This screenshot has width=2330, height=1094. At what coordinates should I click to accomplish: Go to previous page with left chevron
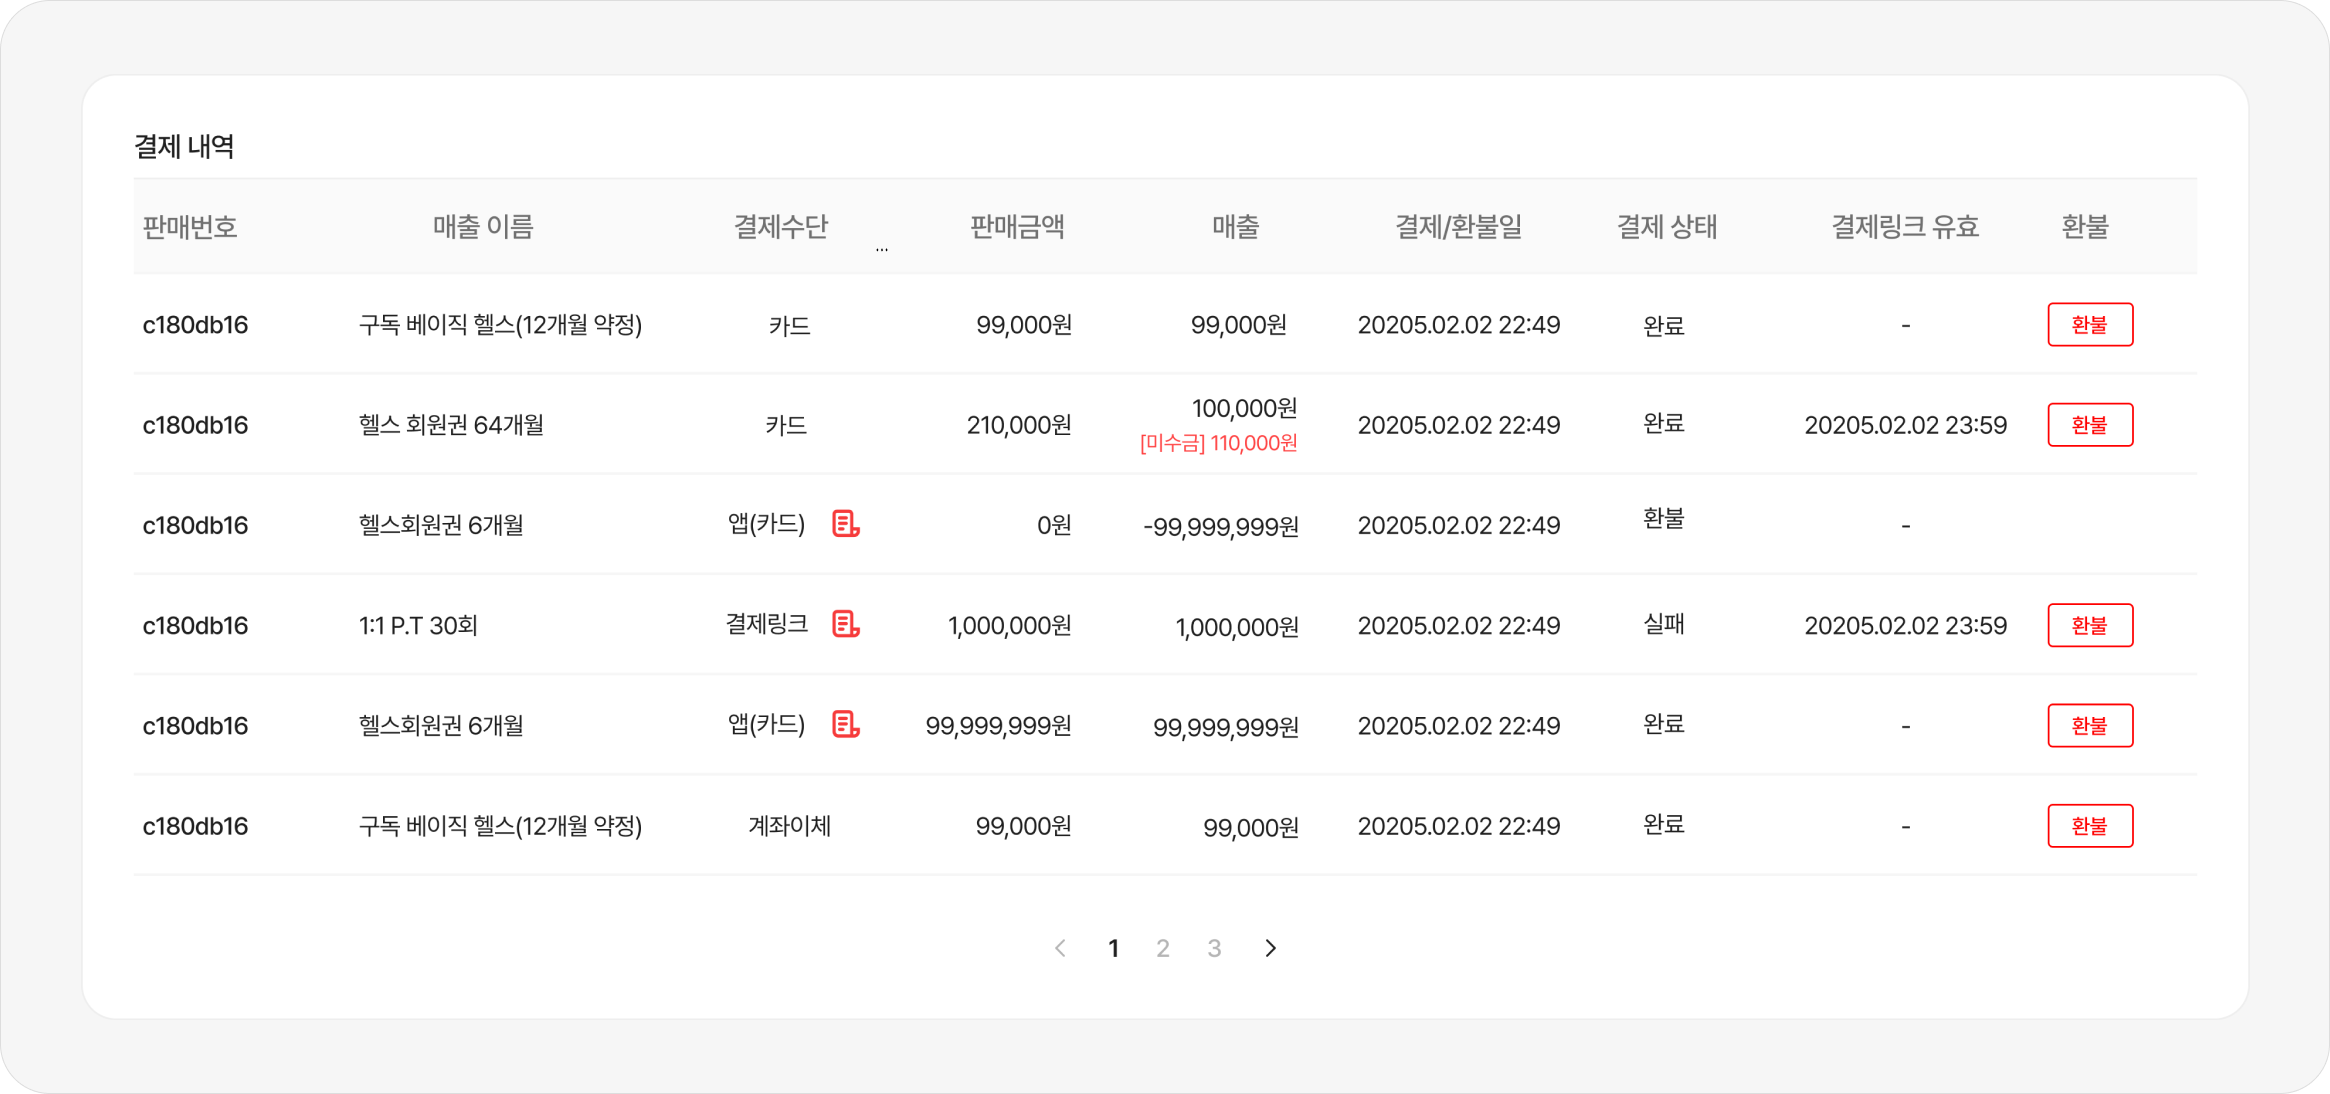click(1061, 948)
